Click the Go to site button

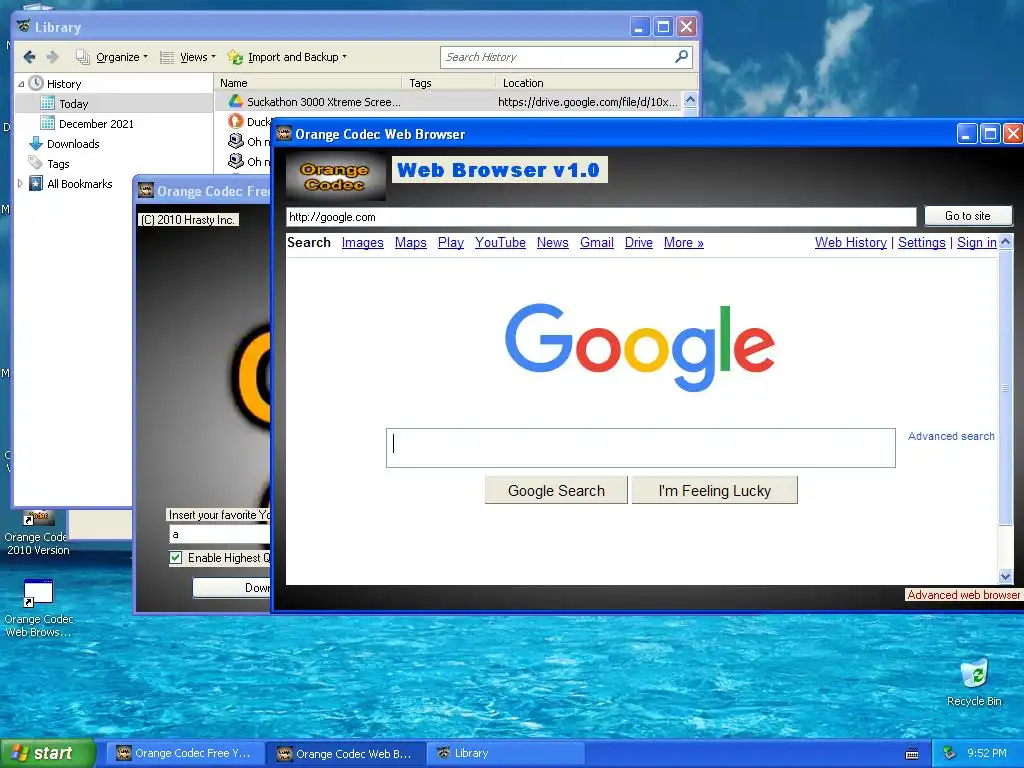[968, 216]
